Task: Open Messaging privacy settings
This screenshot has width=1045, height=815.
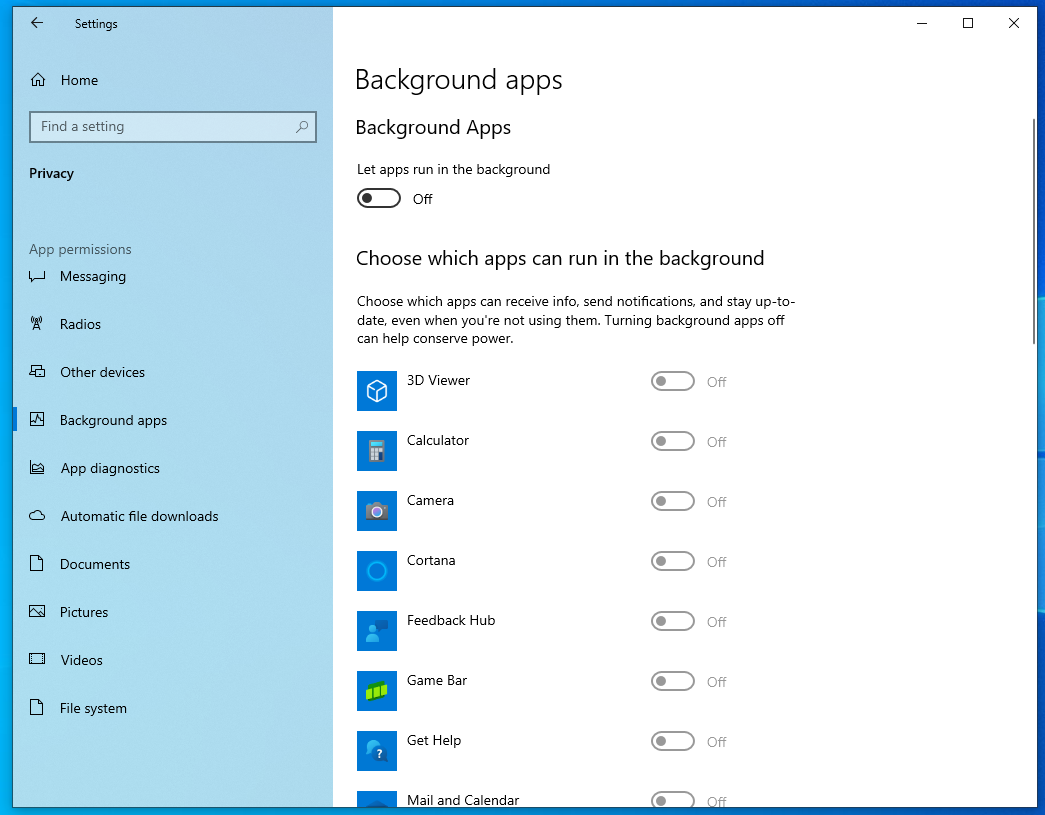Action: [173, 276]
